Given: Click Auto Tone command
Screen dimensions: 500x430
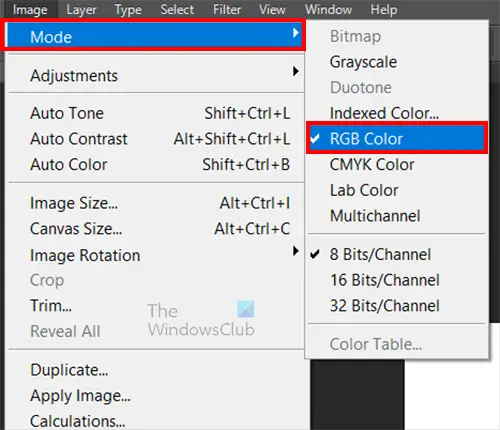Looking at the screenshot, I should click(156, 113).
